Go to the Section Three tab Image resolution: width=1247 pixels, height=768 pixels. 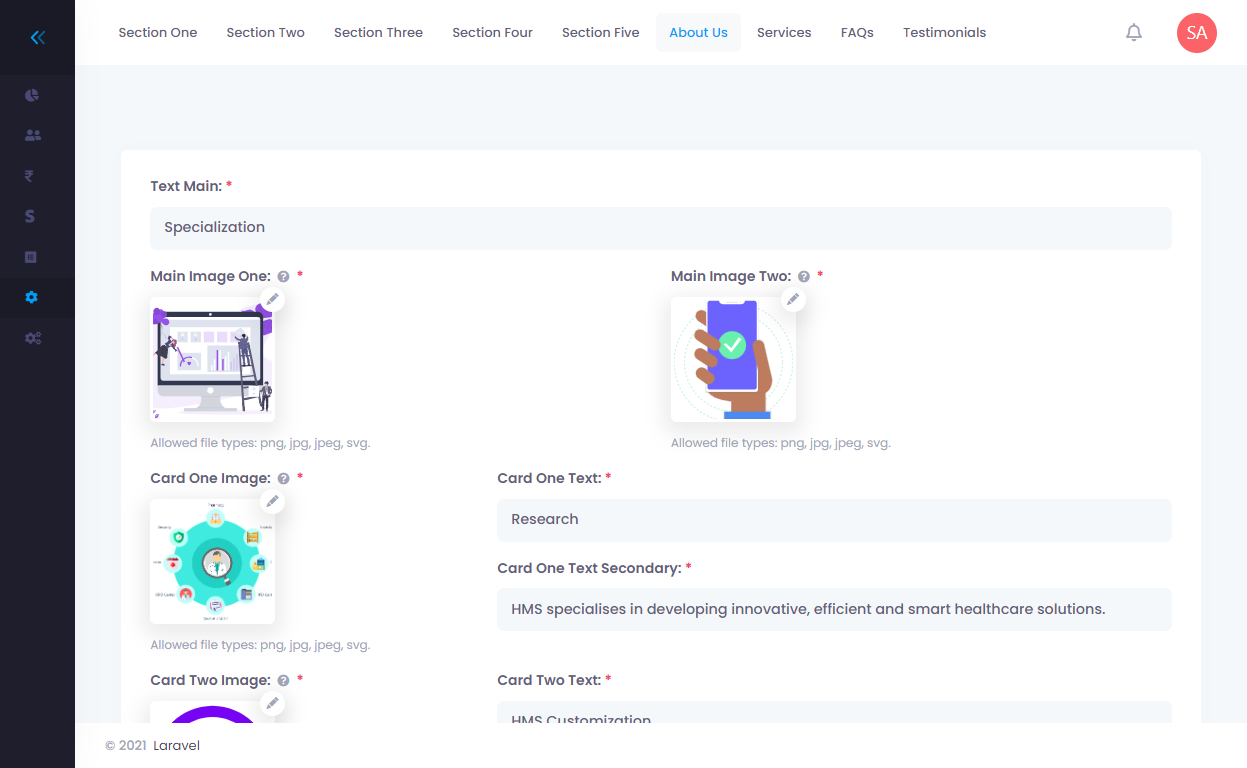(378, 33)
